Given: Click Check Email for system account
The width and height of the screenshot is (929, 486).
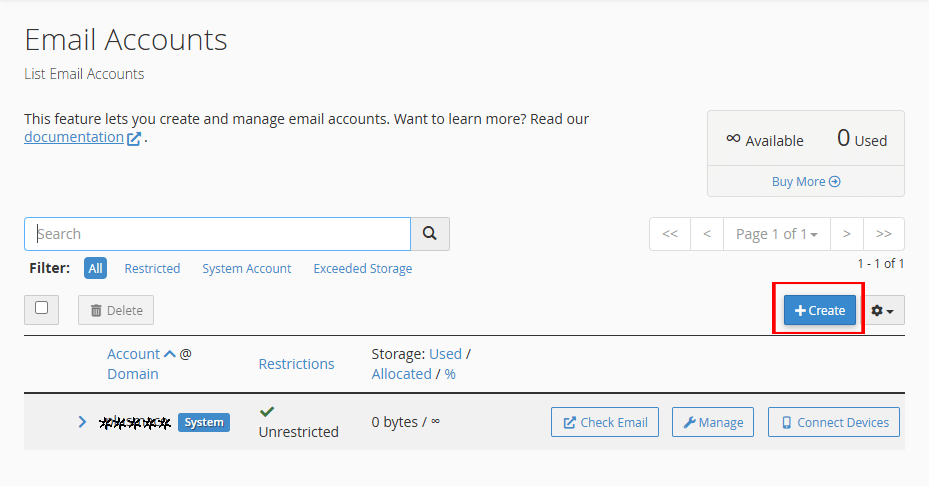Looking at the screenshot, I should [605, 422].
